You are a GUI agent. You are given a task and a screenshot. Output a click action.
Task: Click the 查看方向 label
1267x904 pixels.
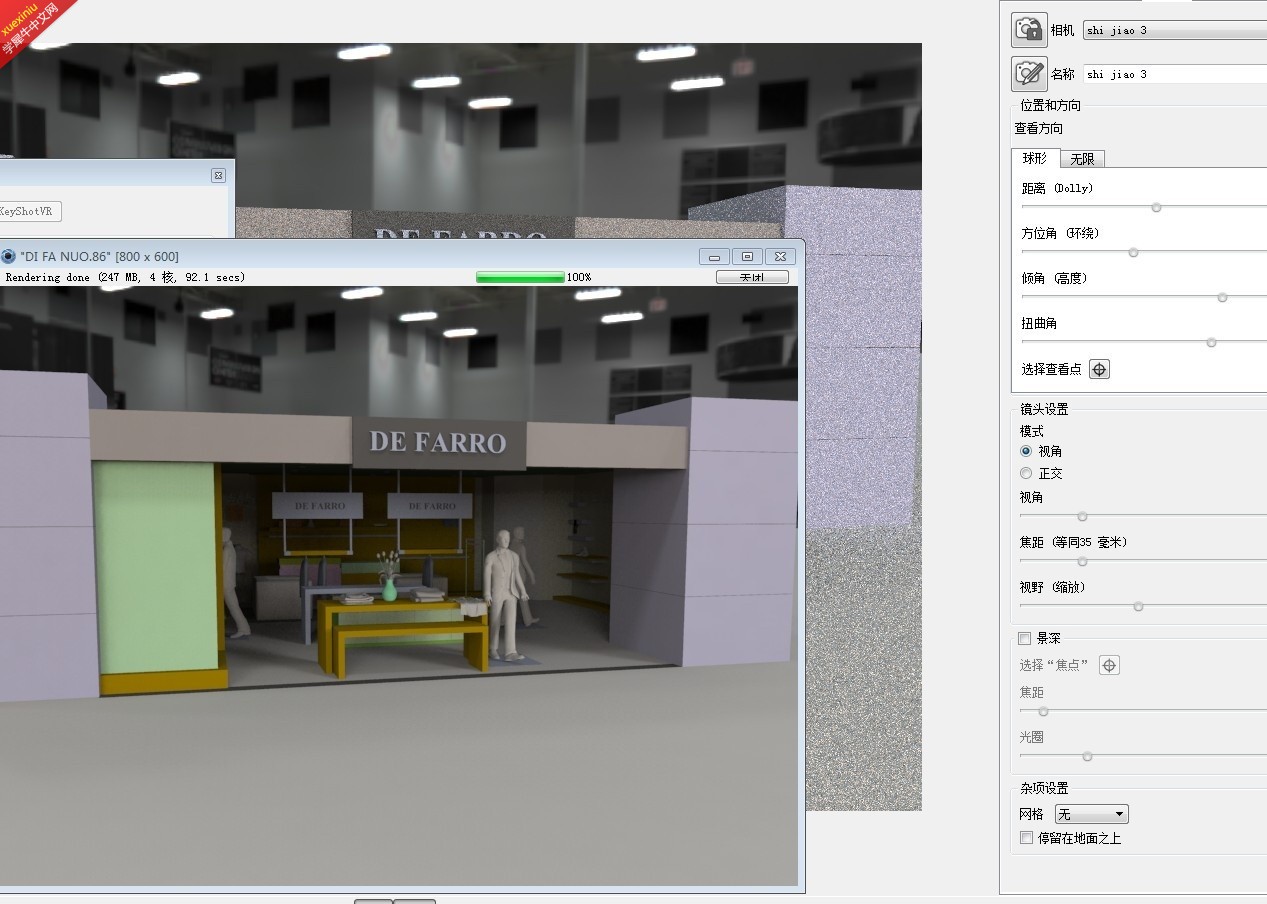click(x=1039, y=128)
